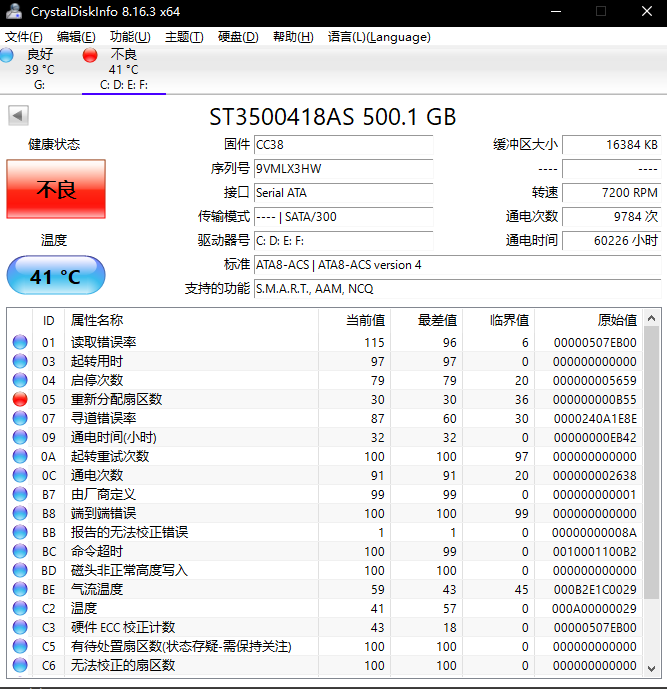Click the serial number field 9VMLX3HW
This screenshot has width=667, height=689.
343,169
